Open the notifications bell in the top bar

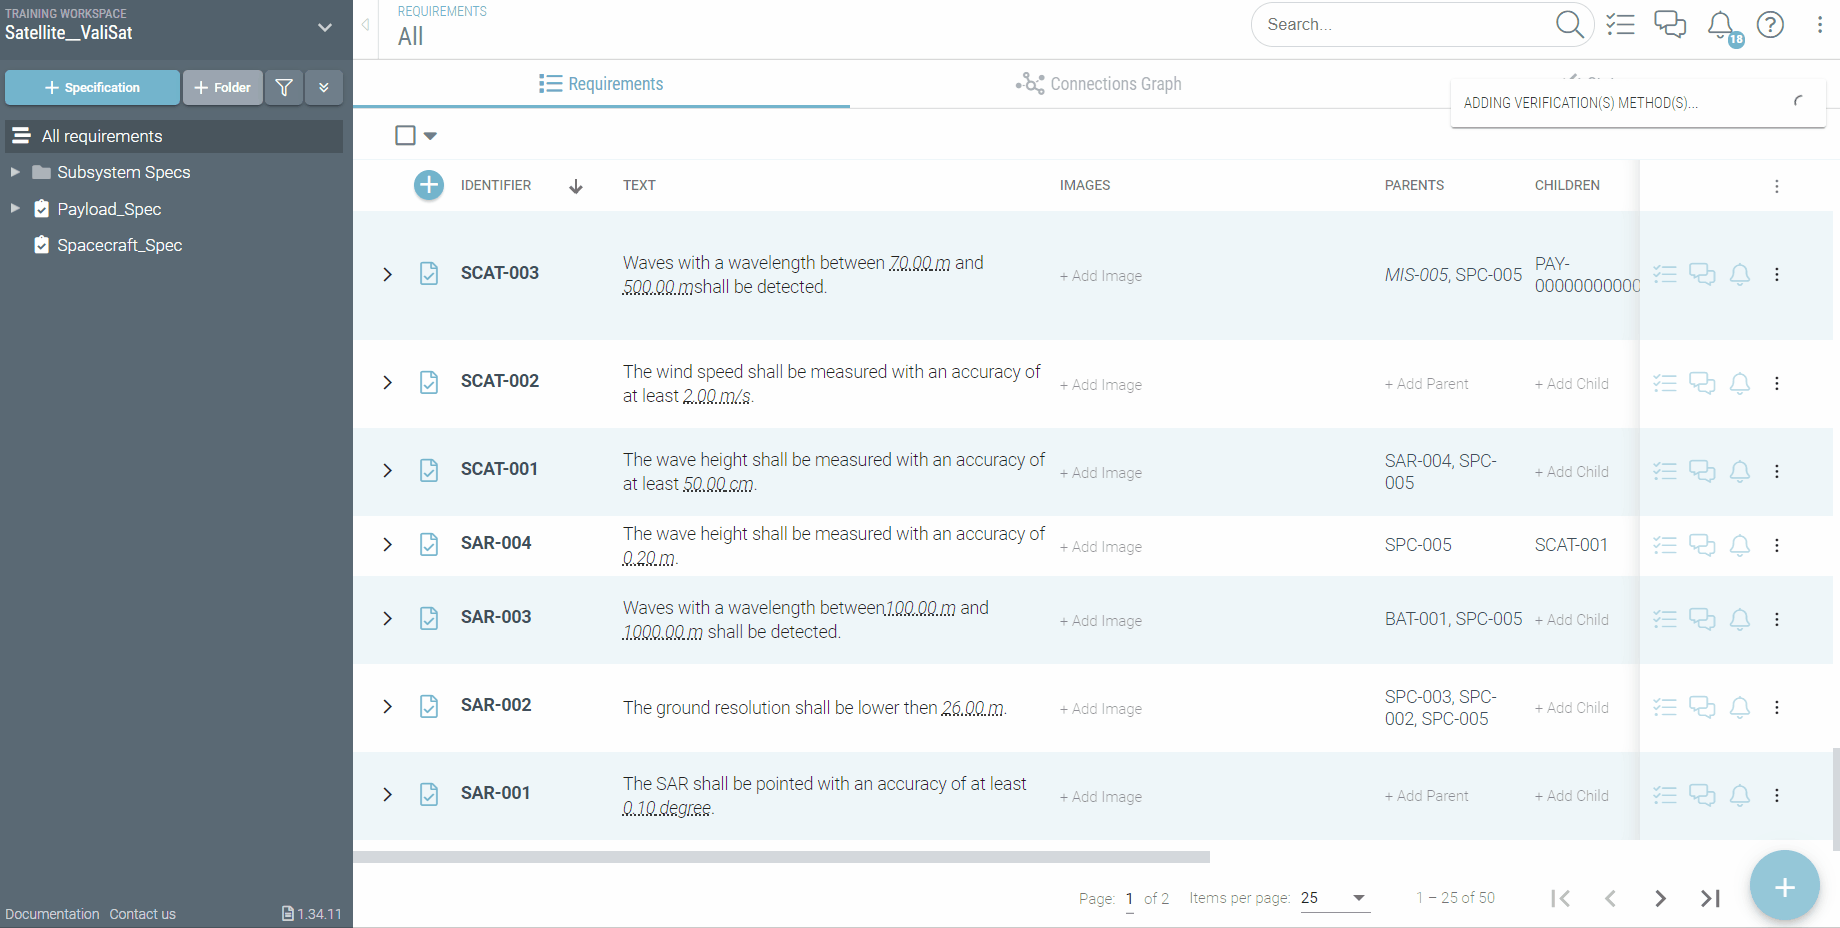[x=1720, y=25]
